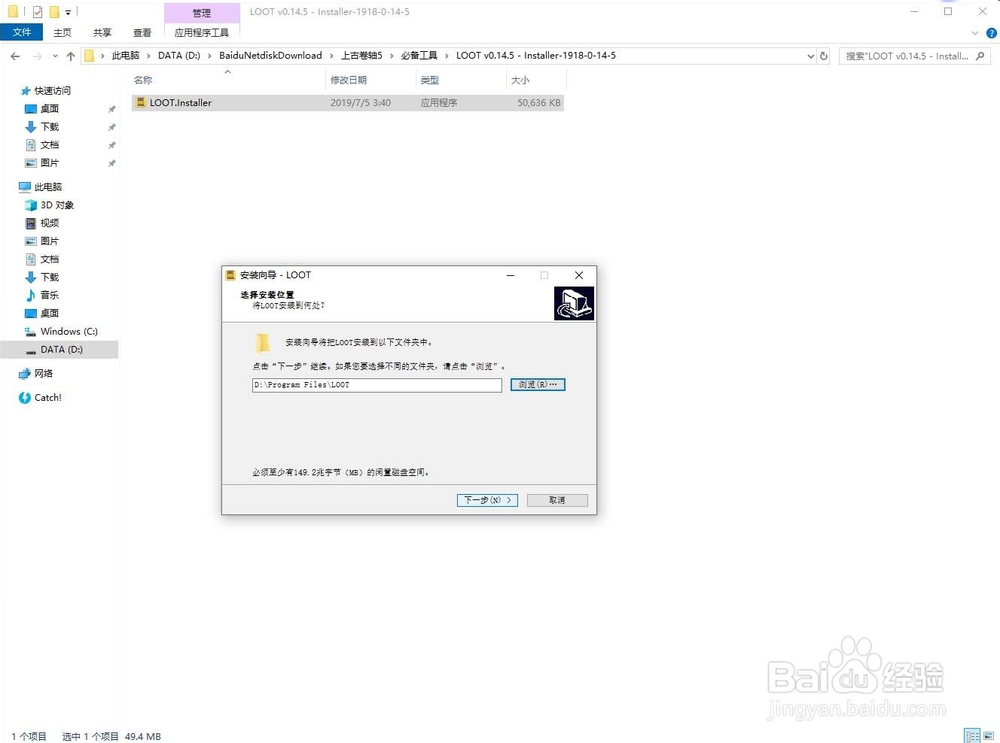
Task: Click 此电脑 in address breadcrumb
Action: click(126, 55)
